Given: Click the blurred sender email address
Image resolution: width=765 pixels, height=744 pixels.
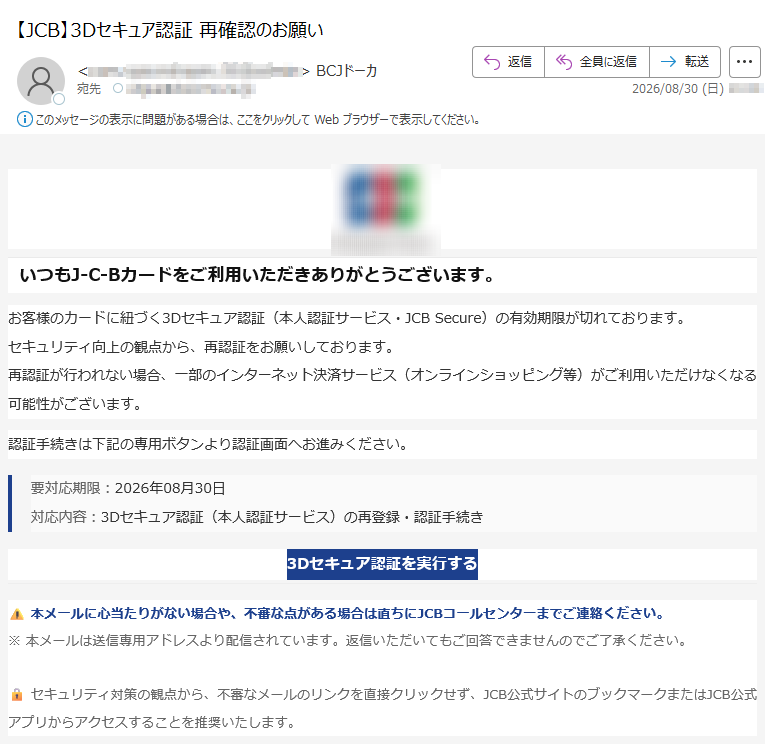Looking at the screenshot, I should (194, 72).
